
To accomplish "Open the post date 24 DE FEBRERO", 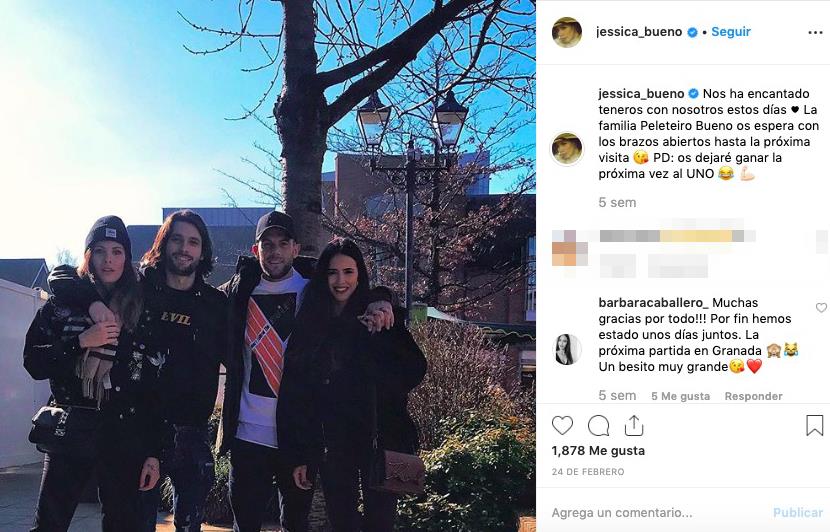I will (588, 472).
